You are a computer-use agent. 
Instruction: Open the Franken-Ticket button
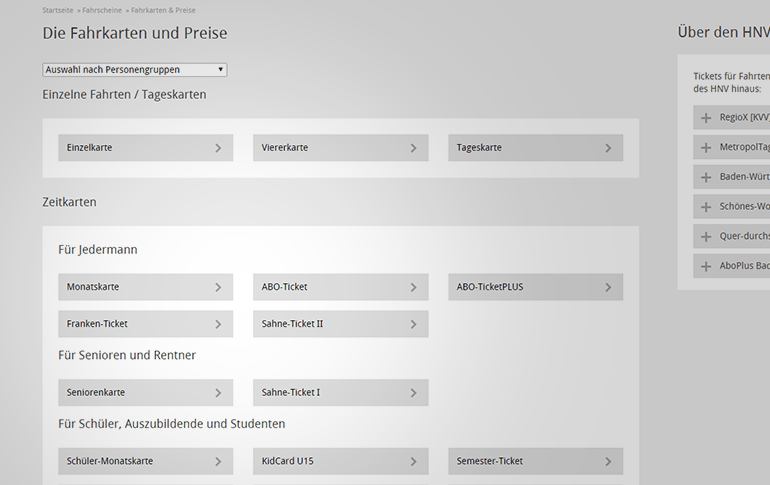click(x=145, y=324)
